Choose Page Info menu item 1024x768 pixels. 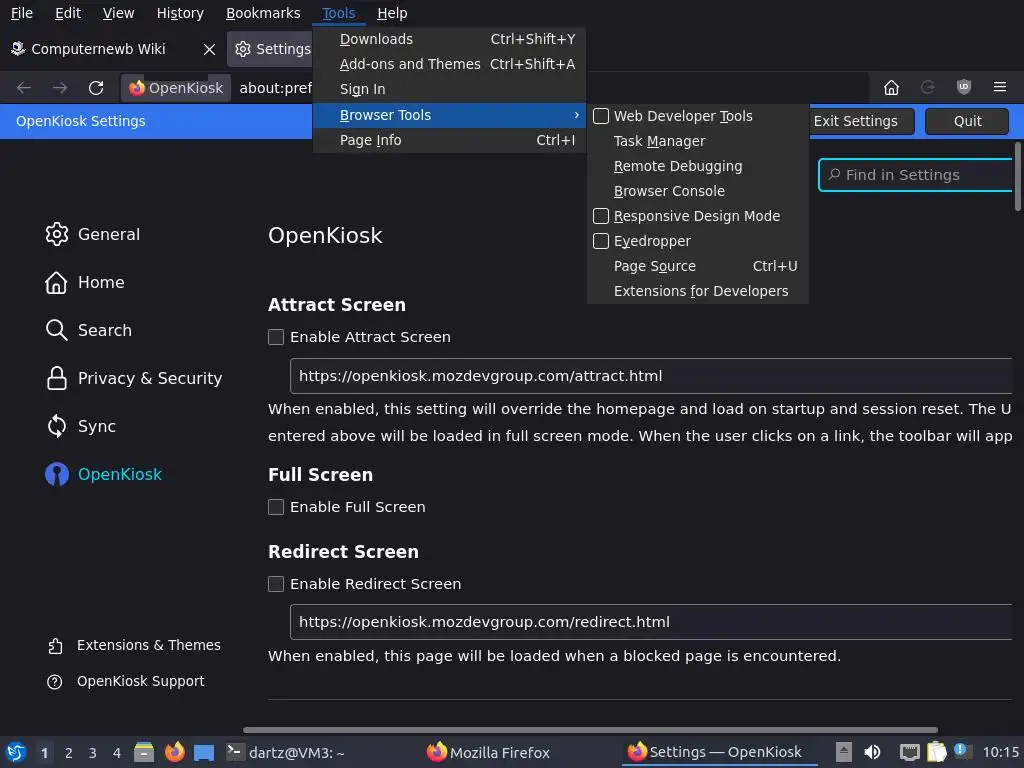pos(449,140)
